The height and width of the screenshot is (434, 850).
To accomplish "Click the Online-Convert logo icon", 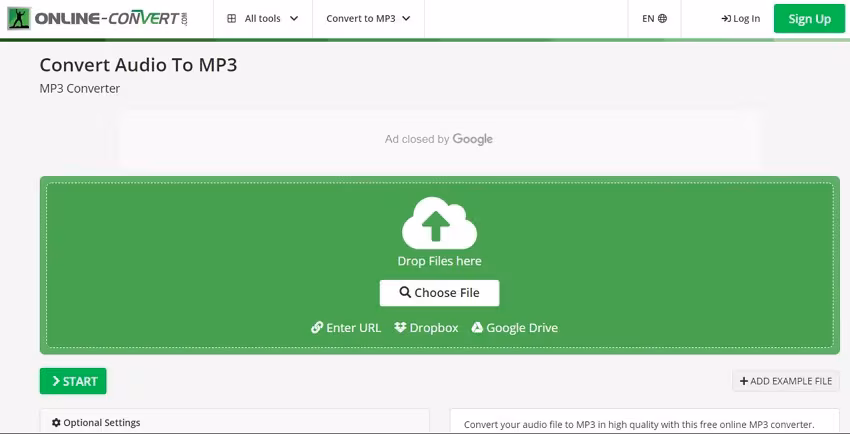I will click(x=18, y=18).
